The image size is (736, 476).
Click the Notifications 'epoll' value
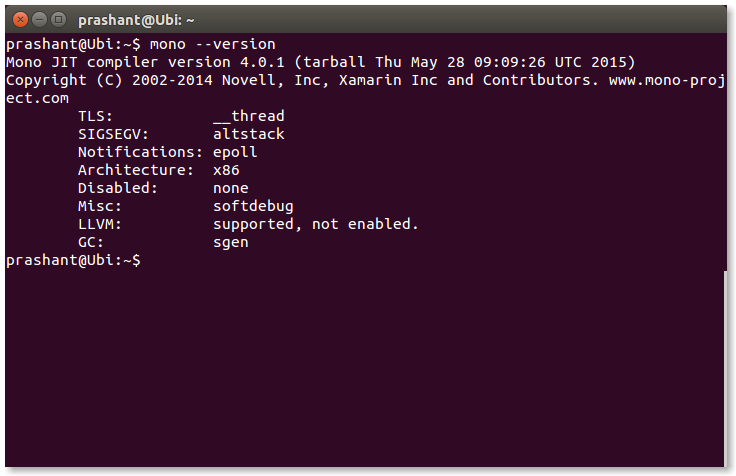click(x=235, y=152)
